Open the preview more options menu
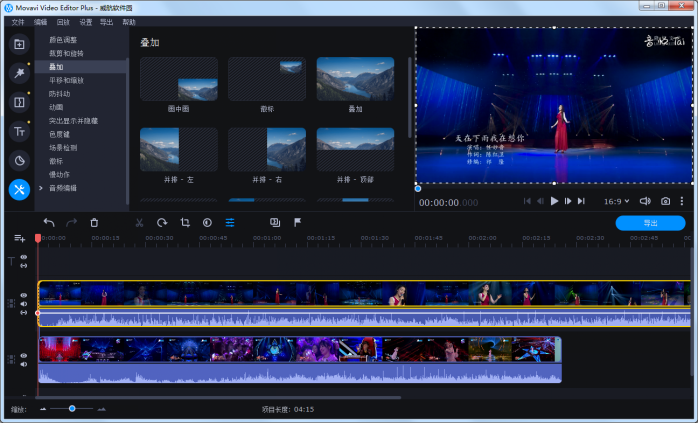This screenshot has width=698, height=423. point(682,201)
